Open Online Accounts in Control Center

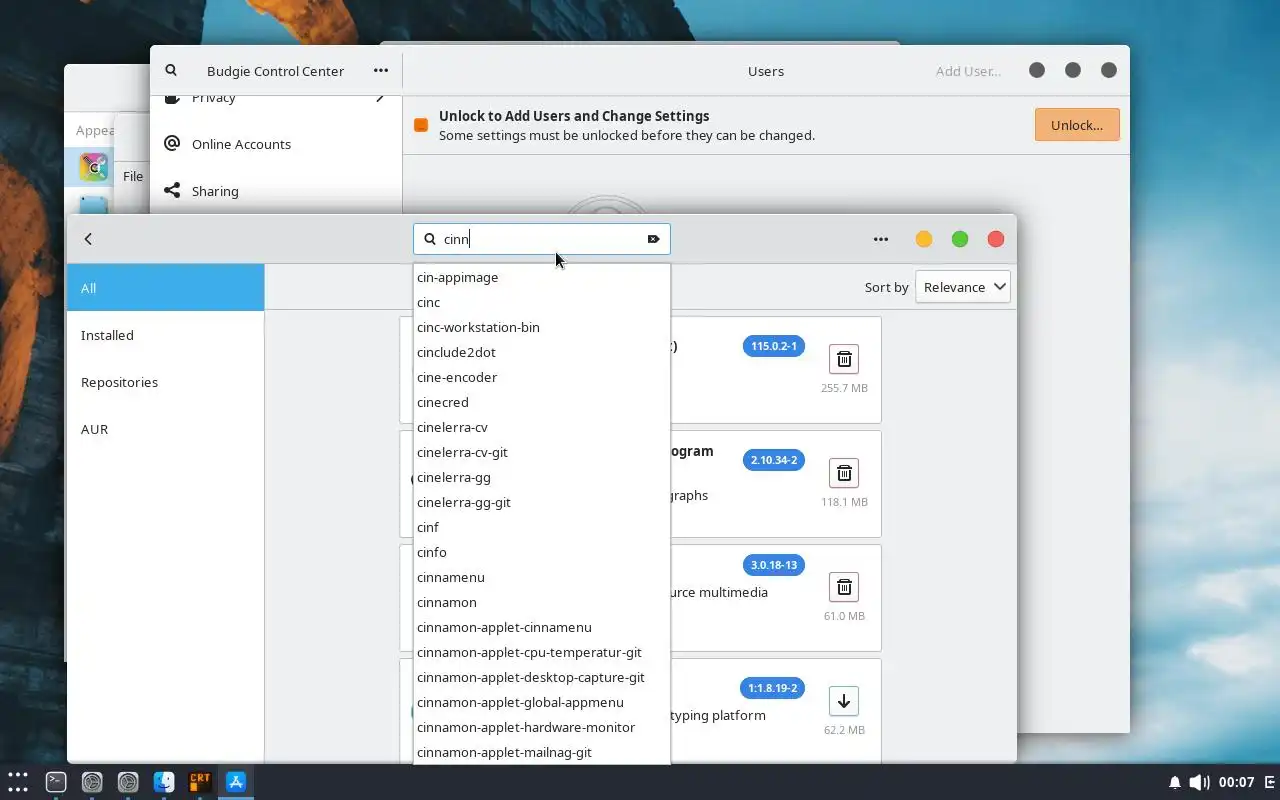point(275,144)
